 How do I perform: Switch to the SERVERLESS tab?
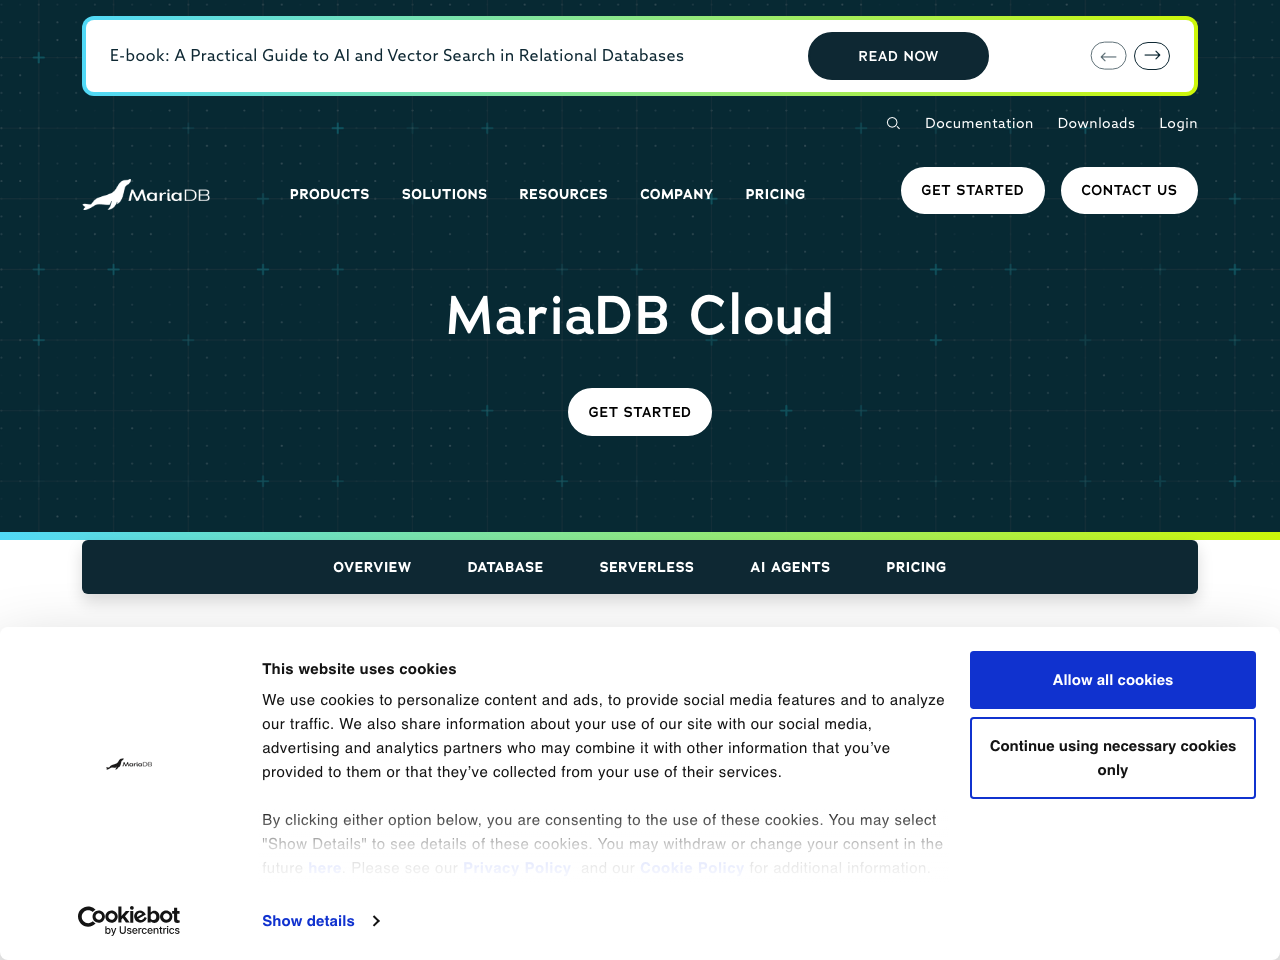click(x=646, y=567)
